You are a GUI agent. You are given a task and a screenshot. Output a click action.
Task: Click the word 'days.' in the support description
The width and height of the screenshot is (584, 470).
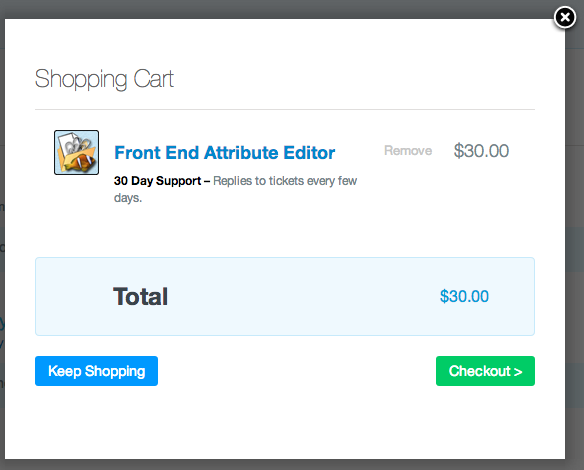pos(128,198)
